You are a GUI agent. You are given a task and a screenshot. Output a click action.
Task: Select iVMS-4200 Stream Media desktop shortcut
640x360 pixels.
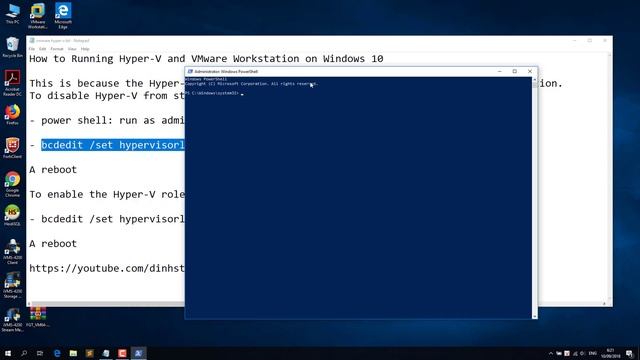(x=12, y=319)
